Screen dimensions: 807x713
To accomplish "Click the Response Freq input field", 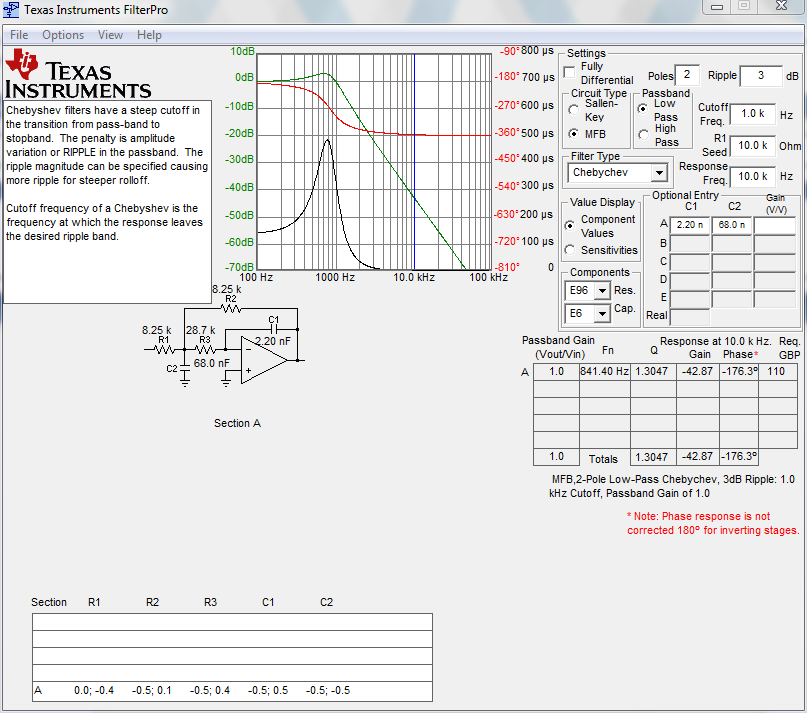I will point(752,177).
